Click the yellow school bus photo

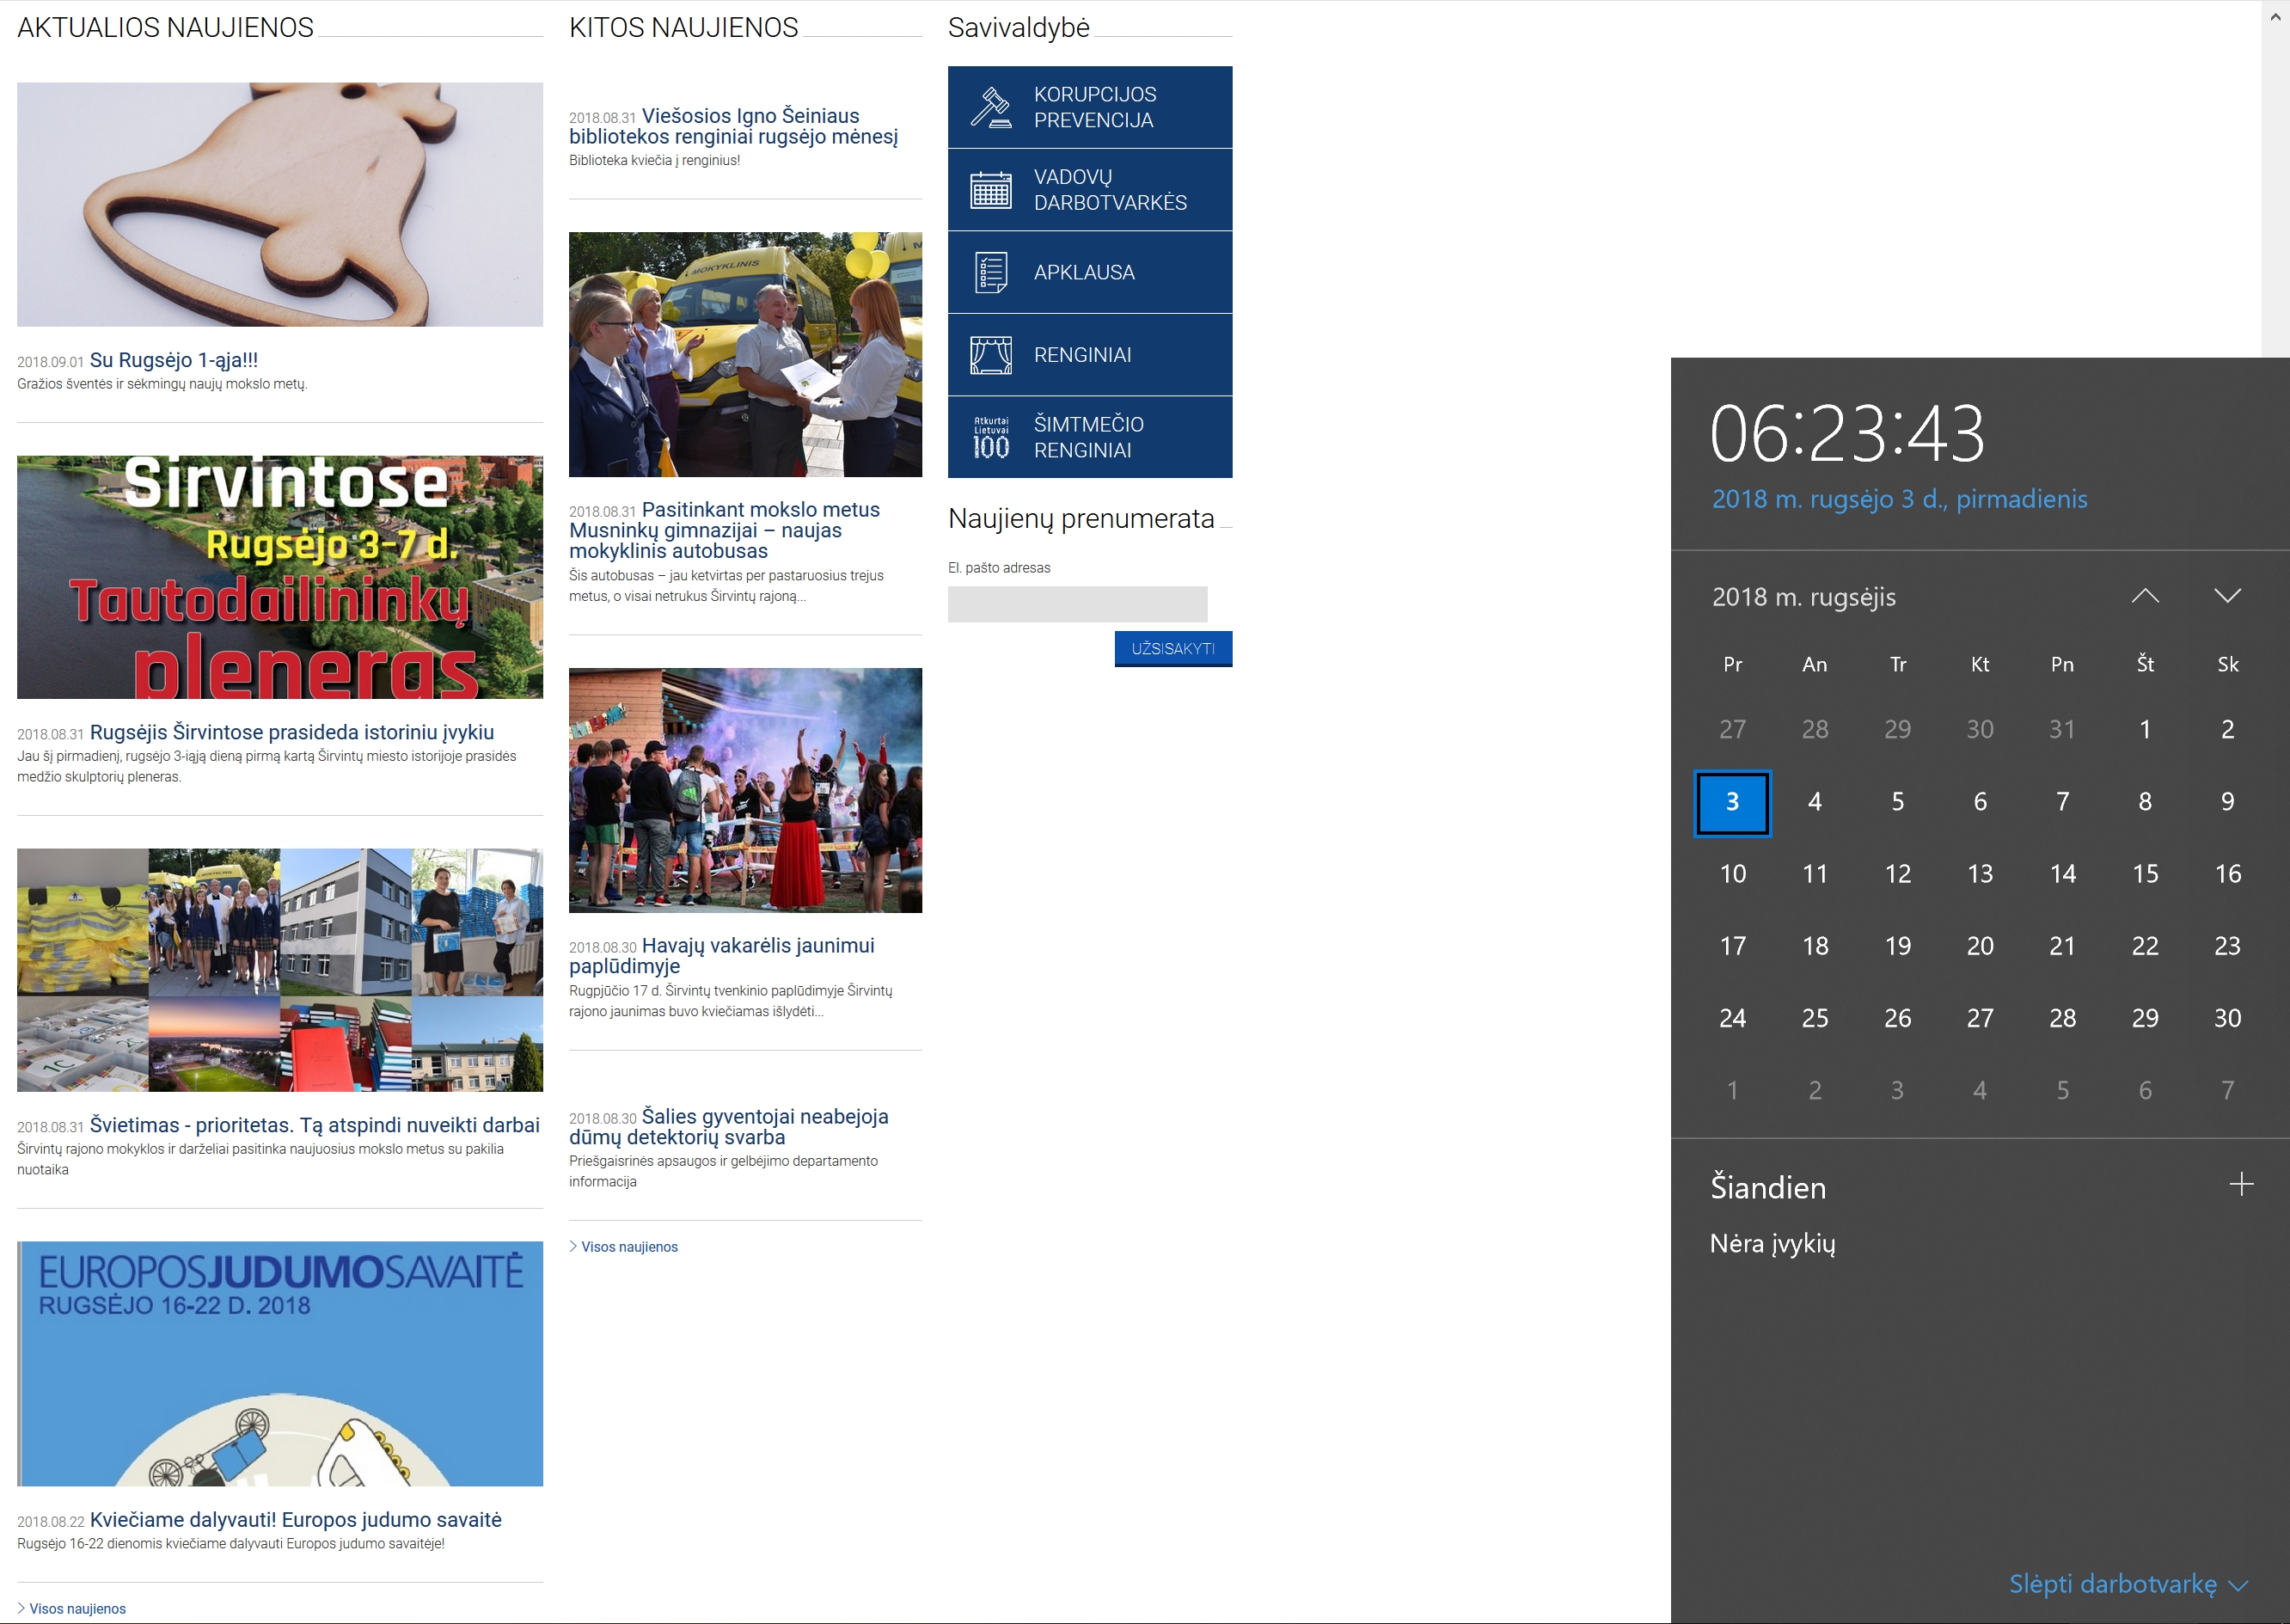coord(745,355)
